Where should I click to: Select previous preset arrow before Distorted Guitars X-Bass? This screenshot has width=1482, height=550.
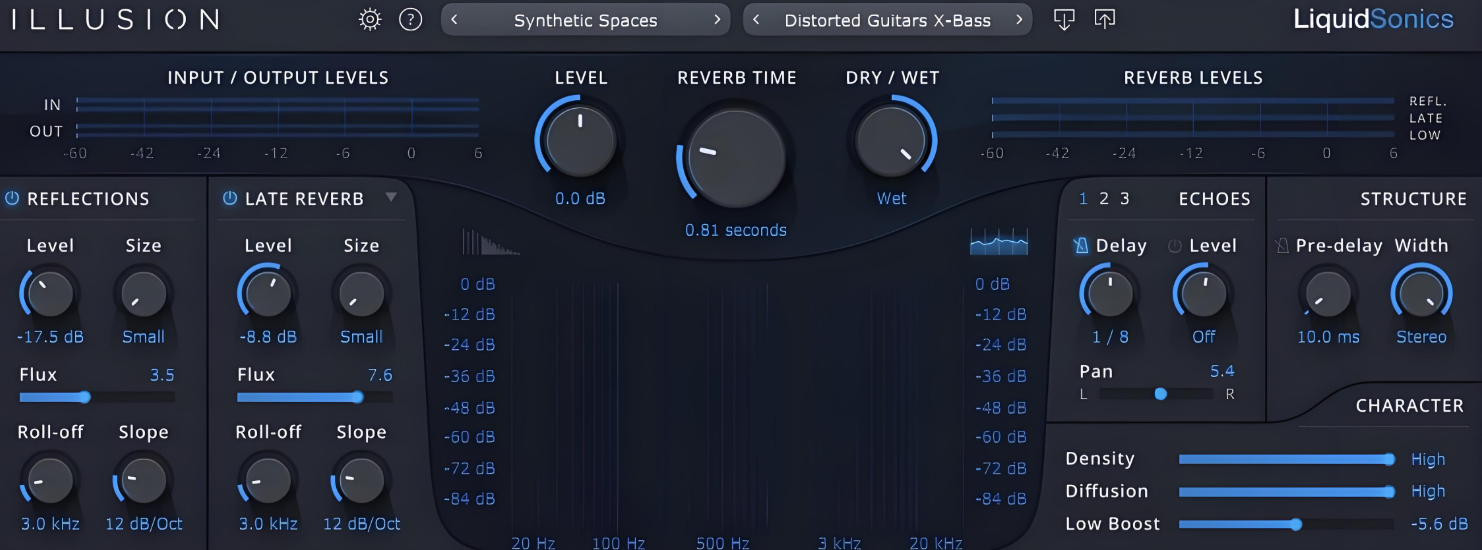coord(757,20)
